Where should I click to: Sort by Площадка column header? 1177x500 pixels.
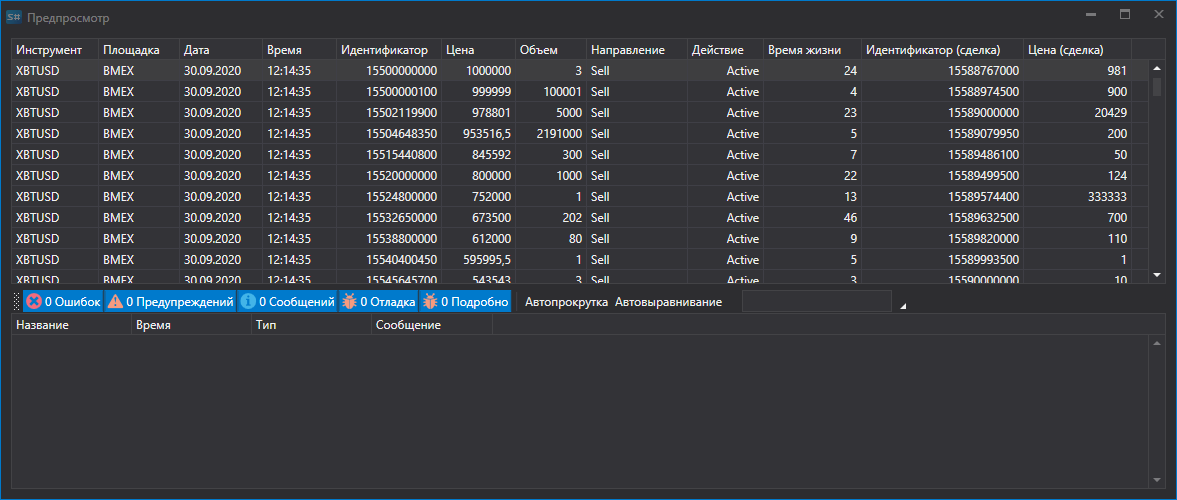[x=139, y=50]
